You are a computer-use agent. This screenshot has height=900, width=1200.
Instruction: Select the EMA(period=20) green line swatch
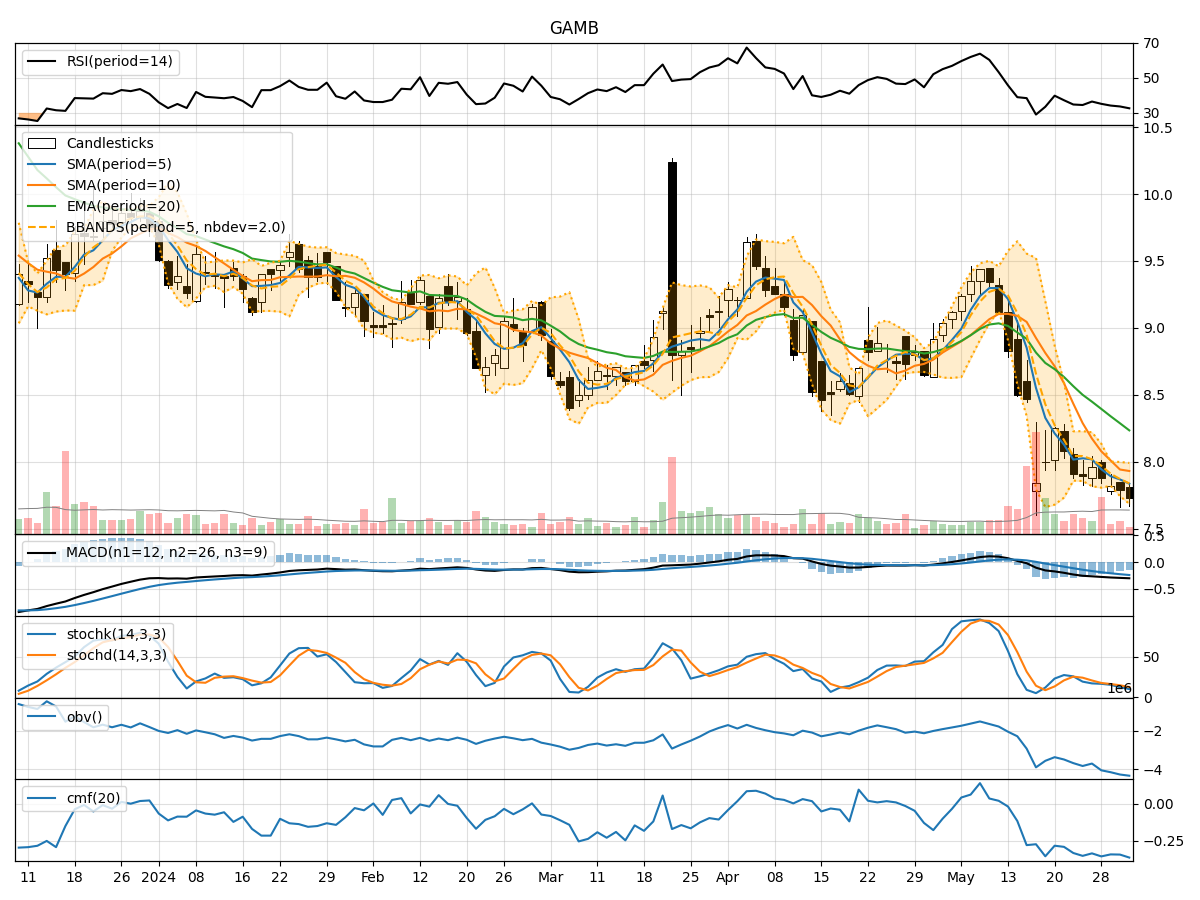(42, 206)
